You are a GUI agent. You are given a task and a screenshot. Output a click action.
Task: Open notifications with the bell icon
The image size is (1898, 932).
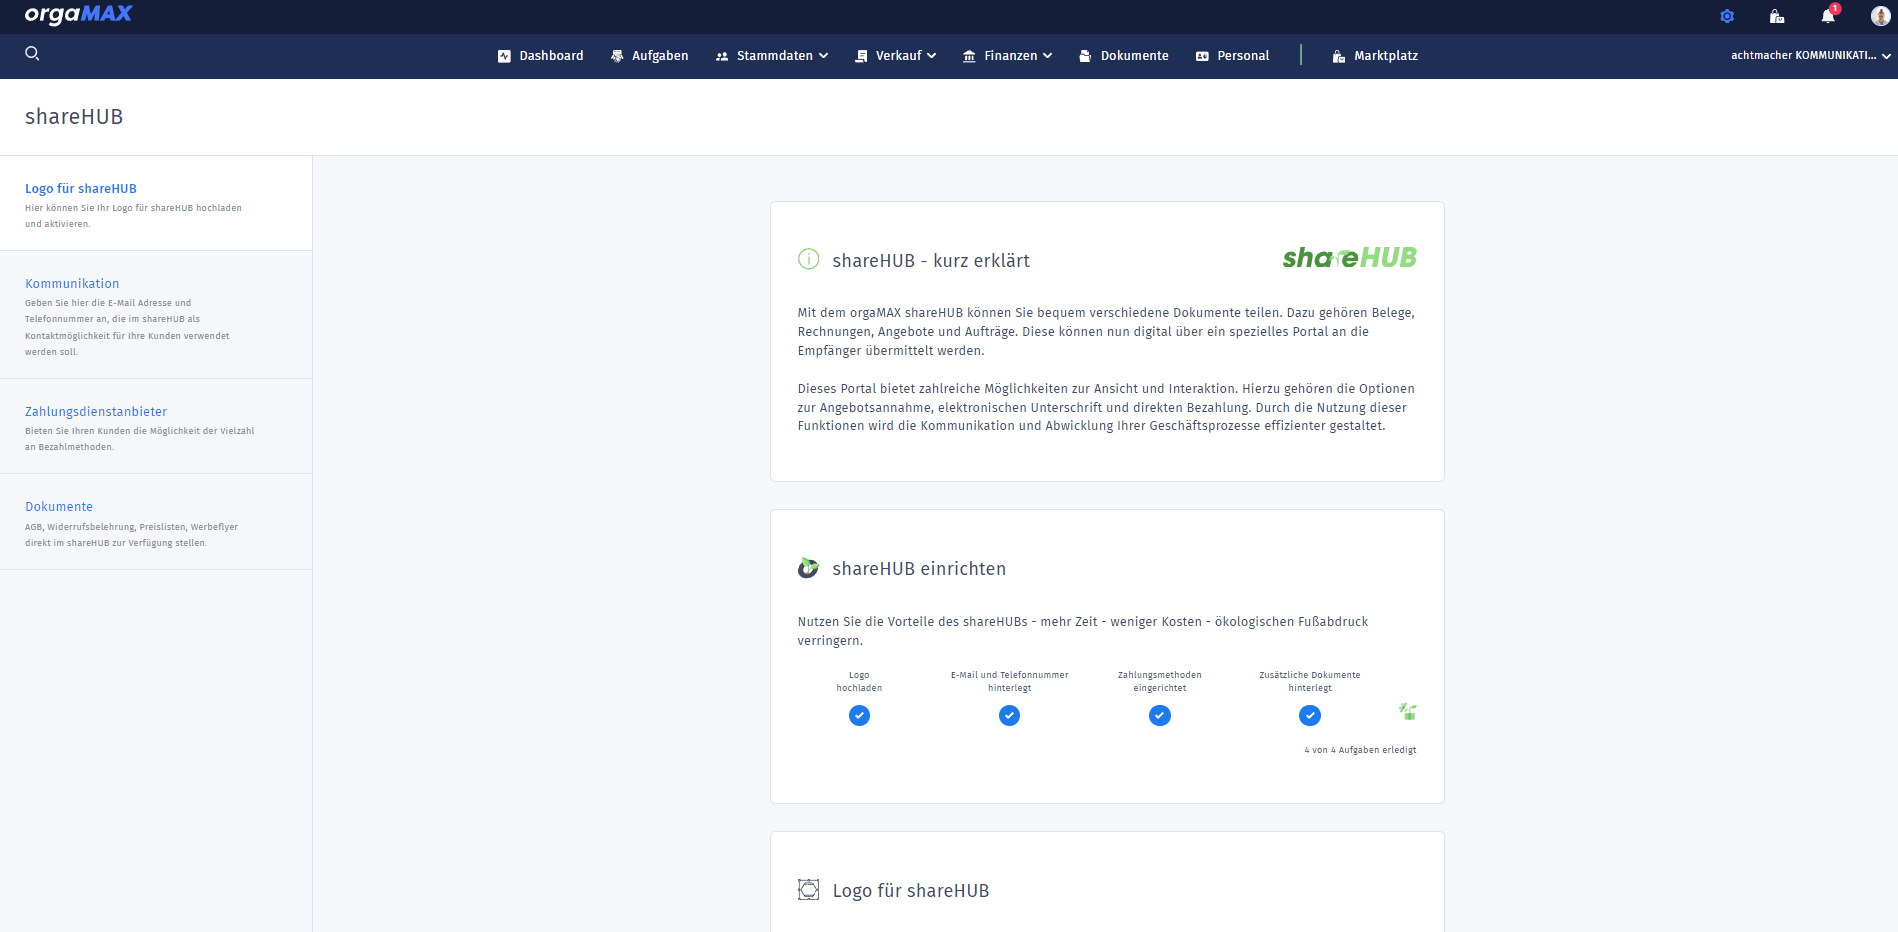pyautogui.click(x=1828, y=15)
